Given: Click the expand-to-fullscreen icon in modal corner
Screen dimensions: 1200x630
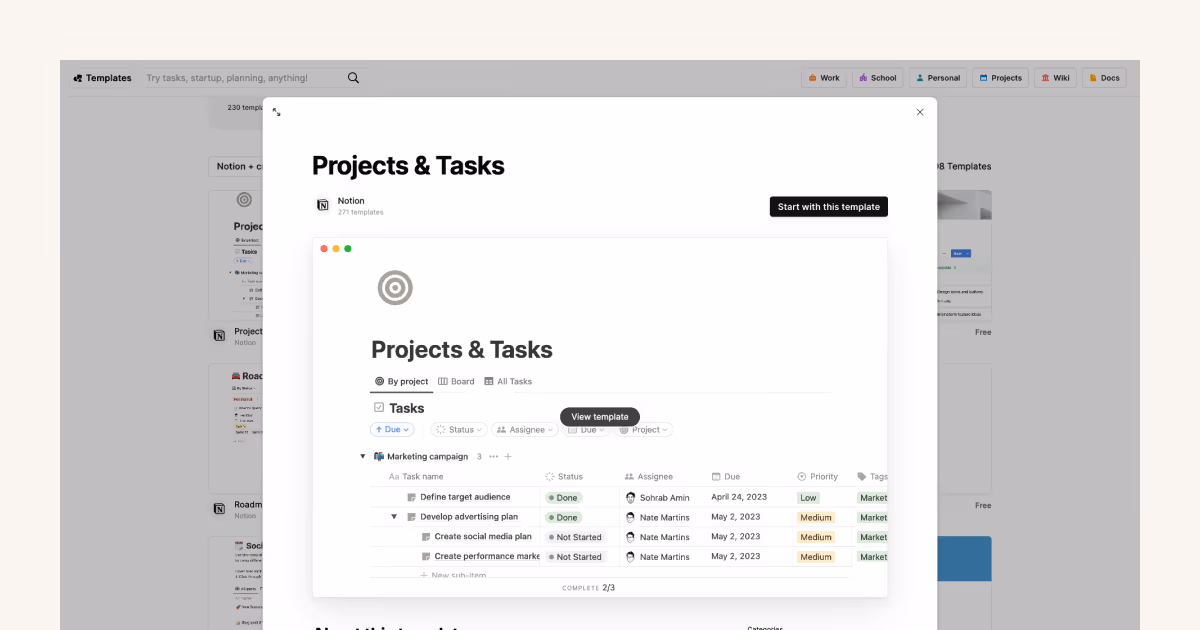Looking at the screenshot, I should tap(277, 112).
